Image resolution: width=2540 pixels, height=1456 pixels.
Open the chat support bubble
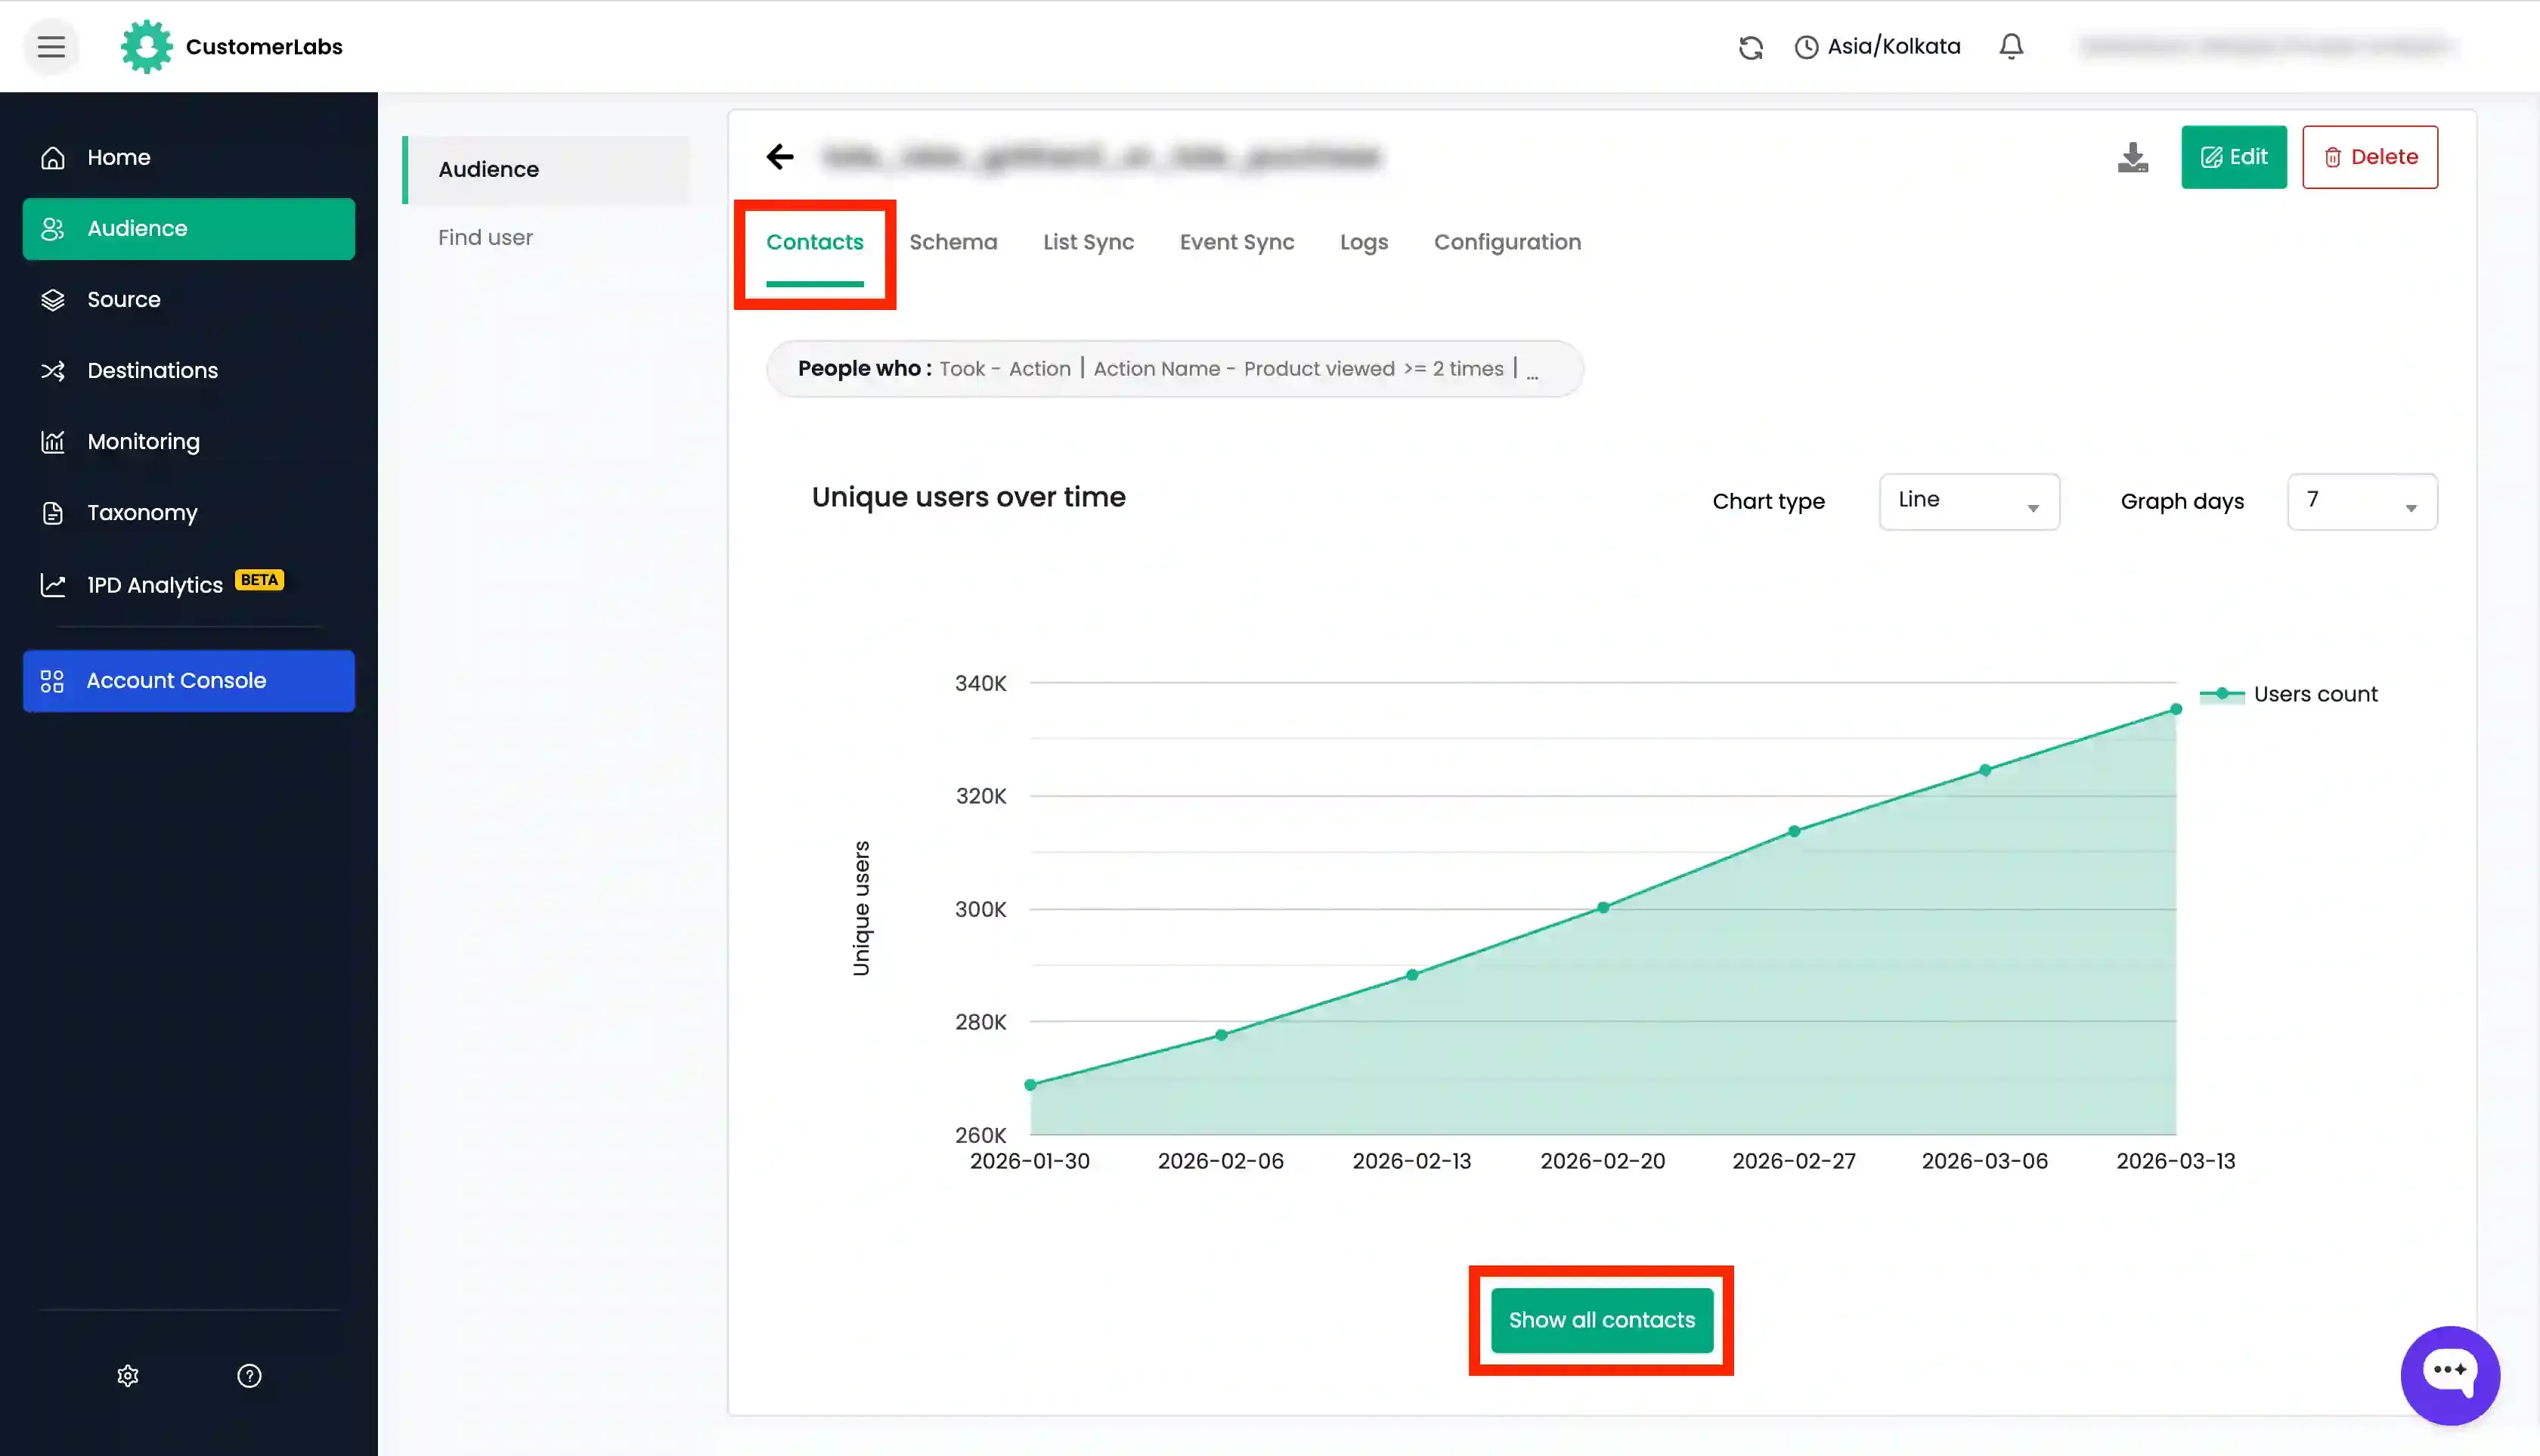2449,1375
